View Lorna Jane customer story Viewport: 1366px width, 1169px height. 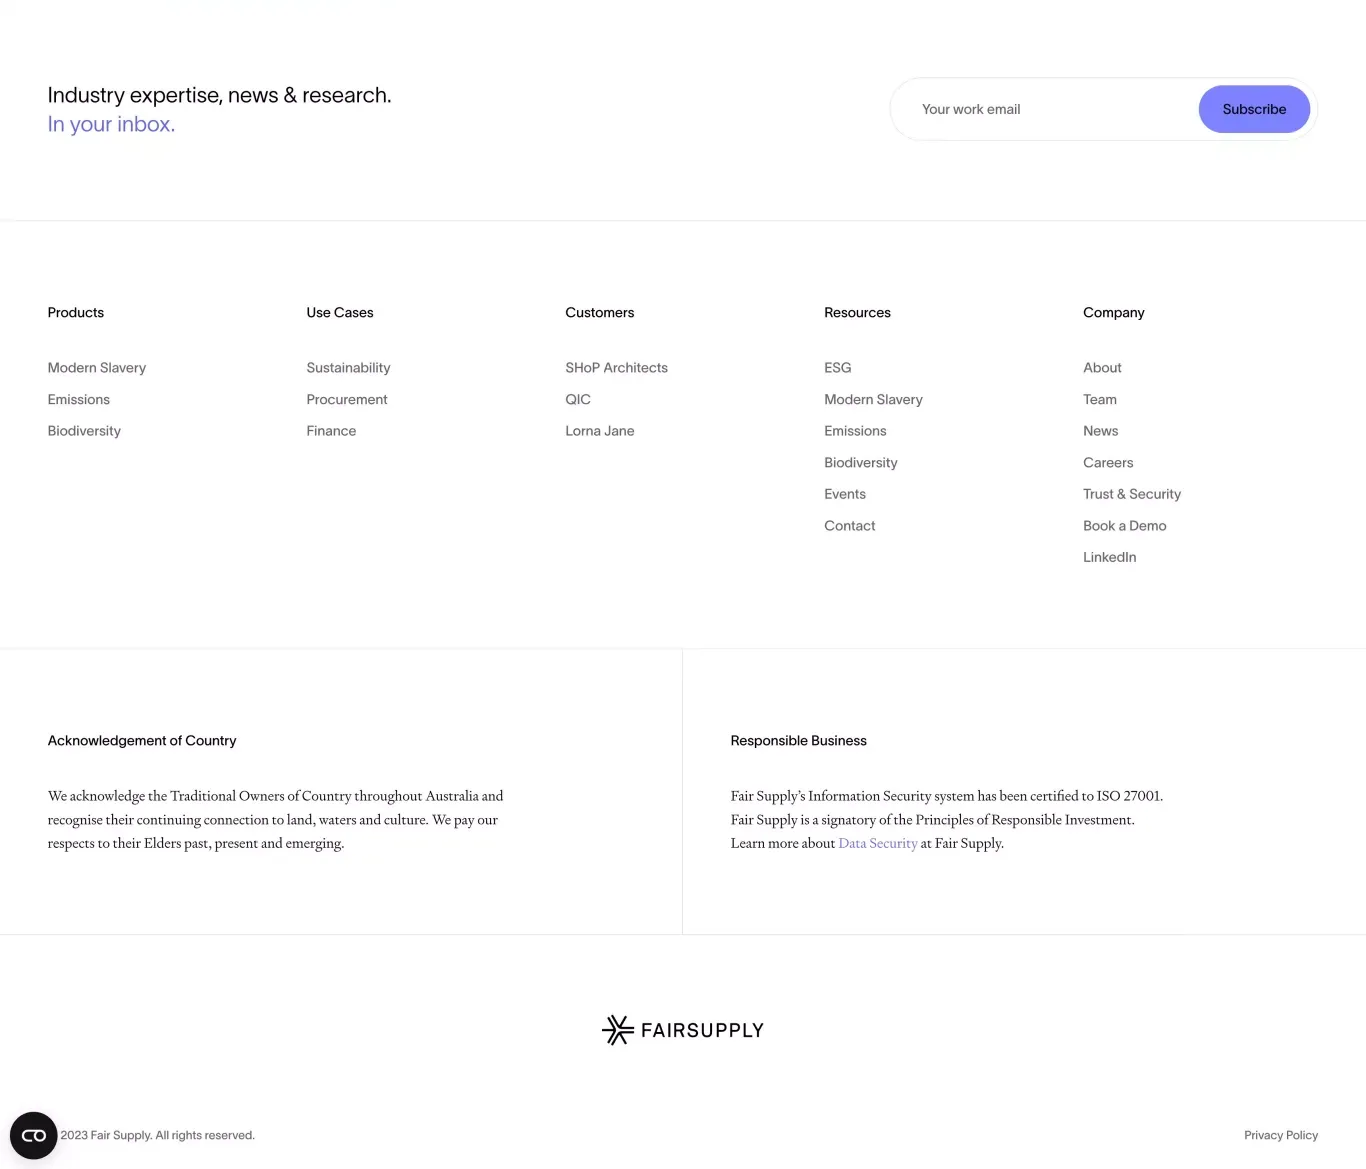tap(600, 431)
